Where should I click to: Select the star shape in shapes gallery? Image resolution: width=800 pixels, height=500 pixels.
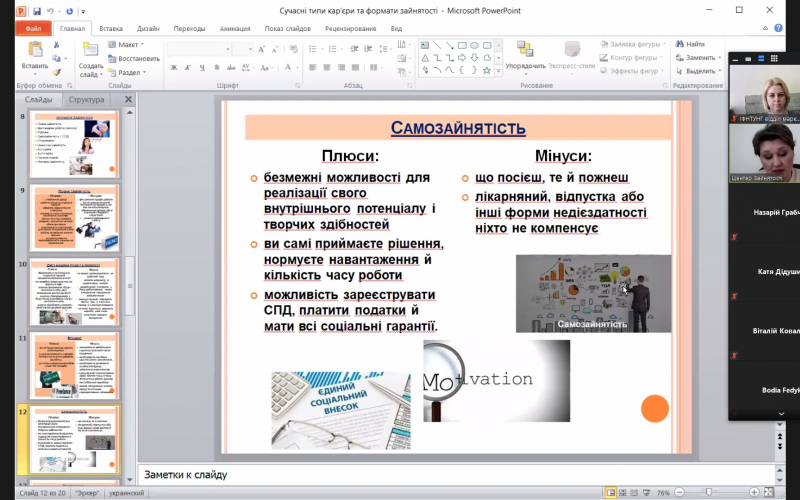[487, 70]
